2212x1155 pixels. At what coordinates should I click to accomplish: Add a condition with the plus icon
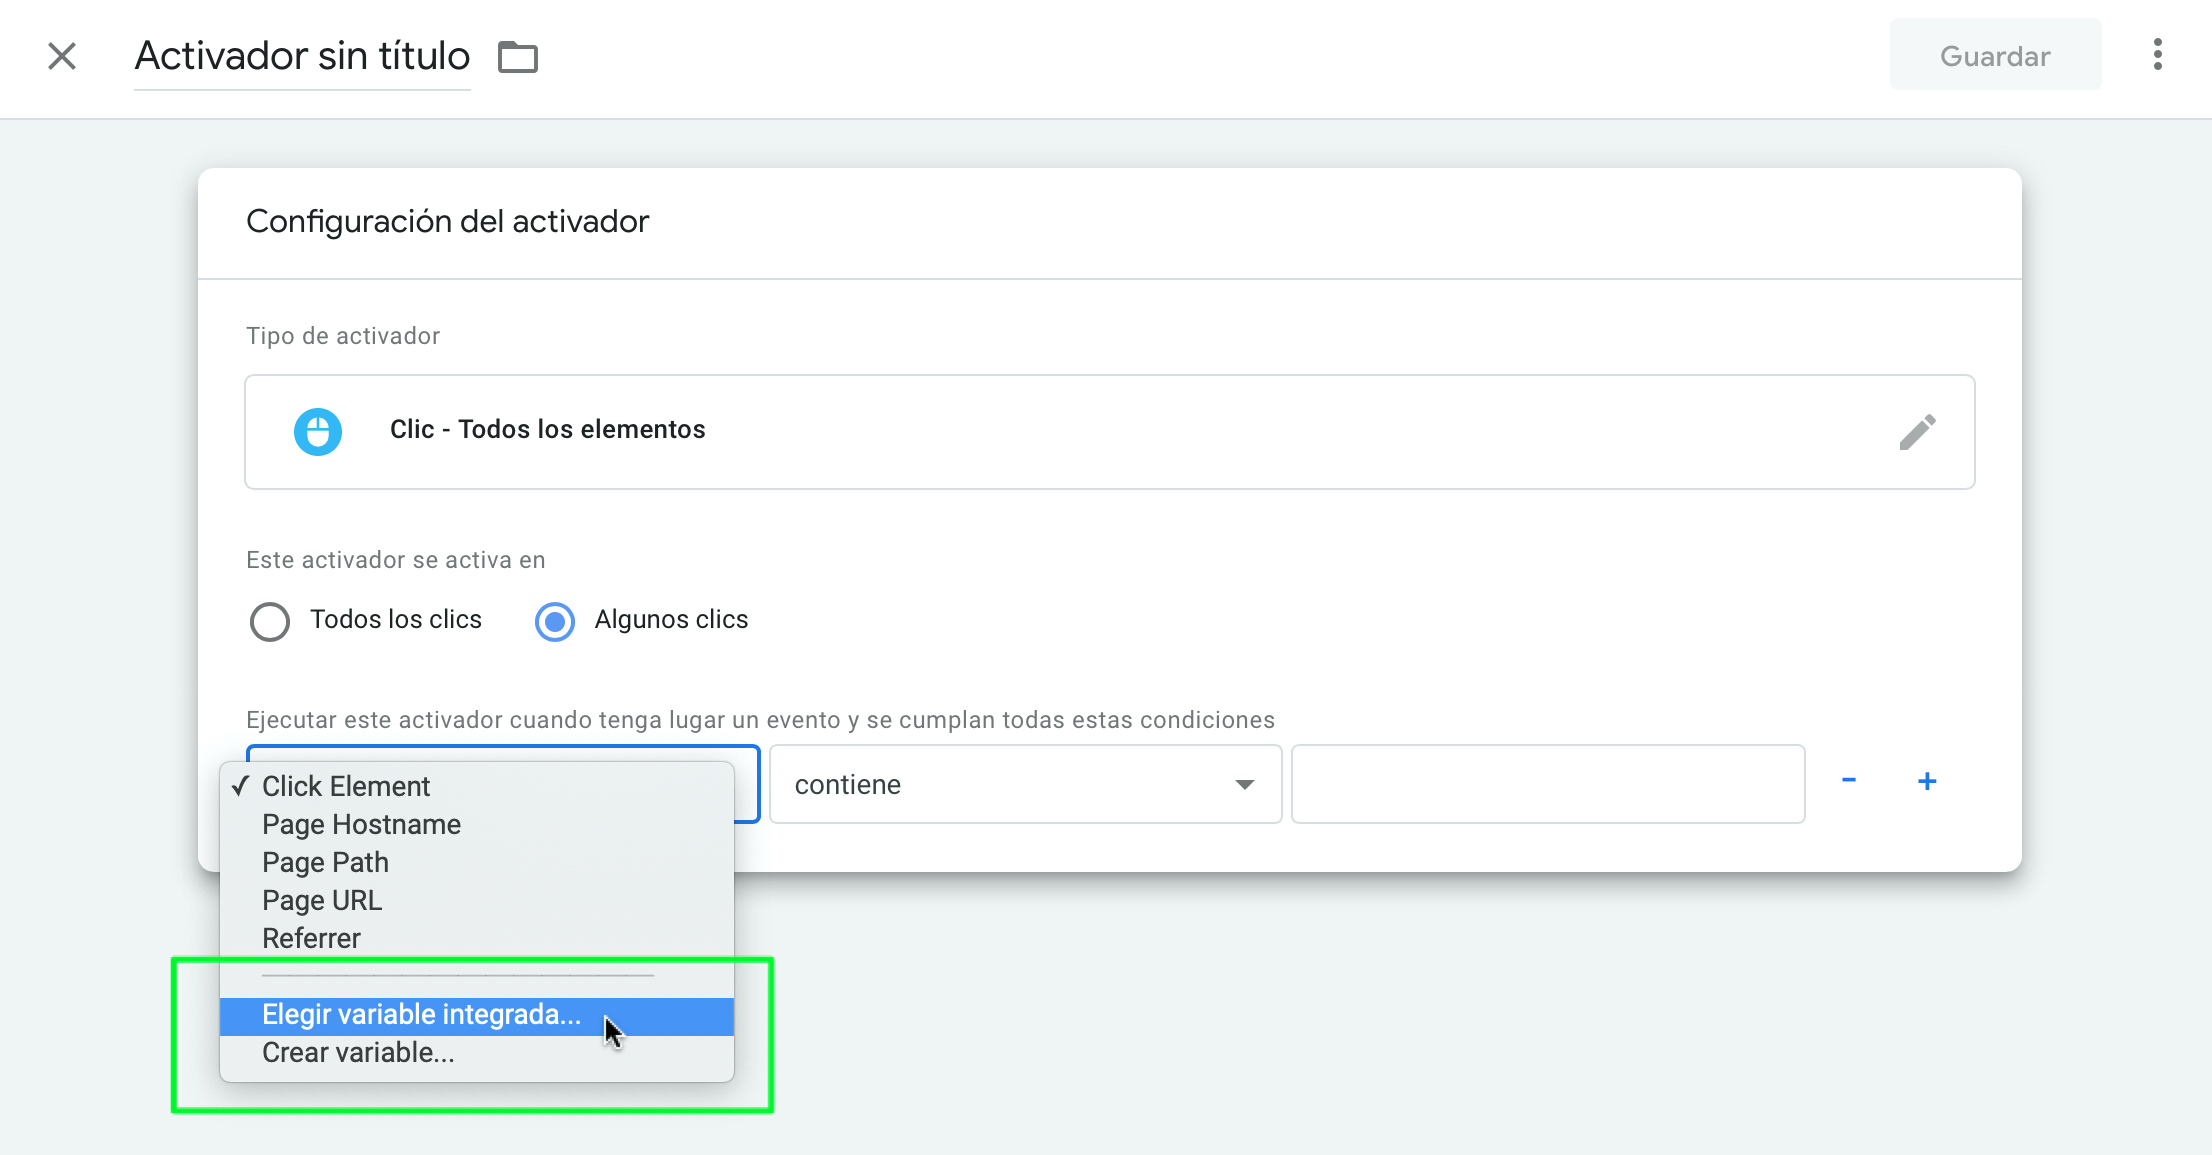(x=1927, y=781)
